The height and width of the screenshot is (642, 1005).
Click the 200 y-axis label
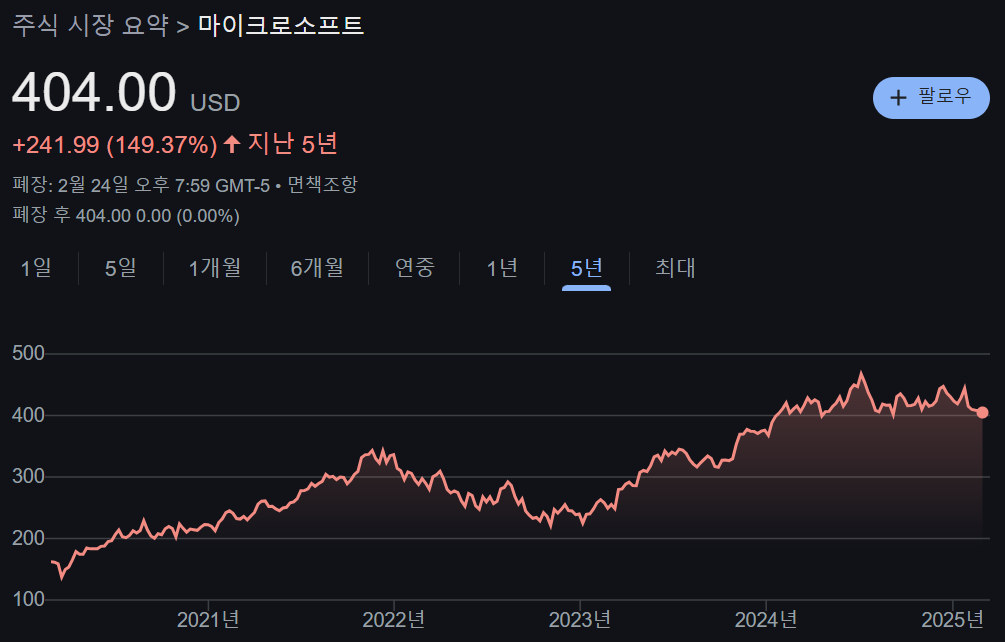[28, 538]
